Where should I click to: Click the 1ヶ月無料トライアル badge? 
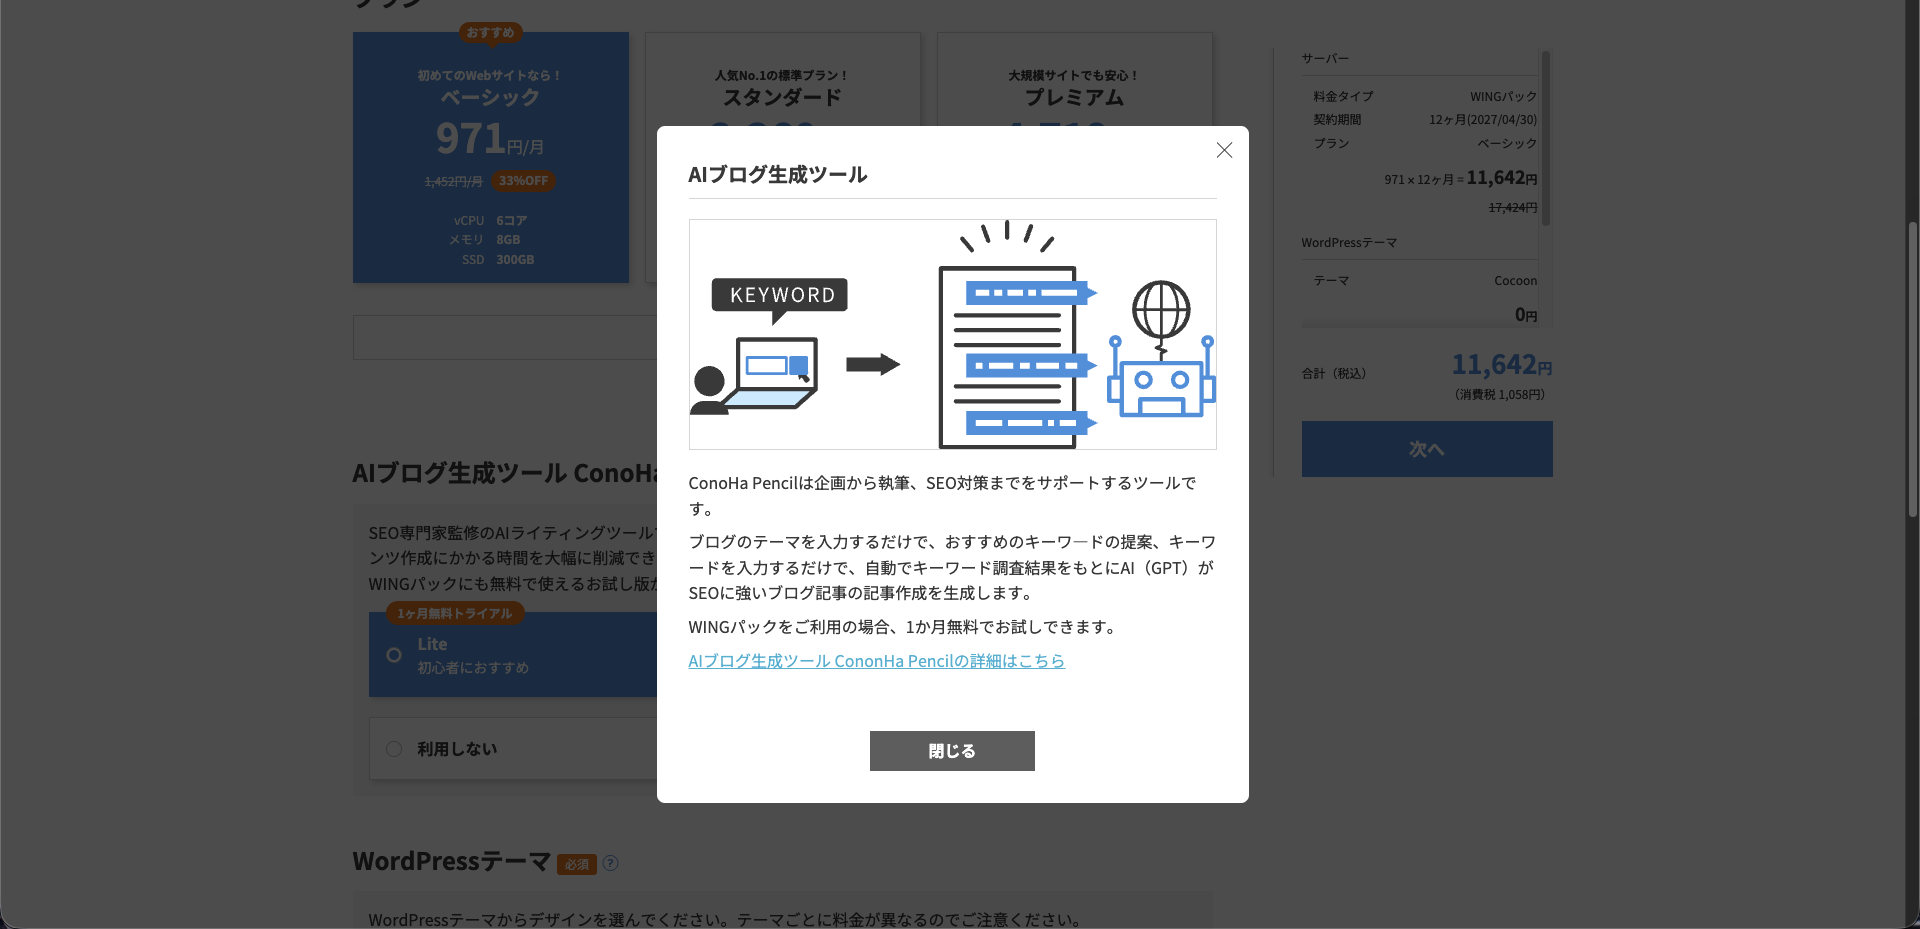(455, 613)
